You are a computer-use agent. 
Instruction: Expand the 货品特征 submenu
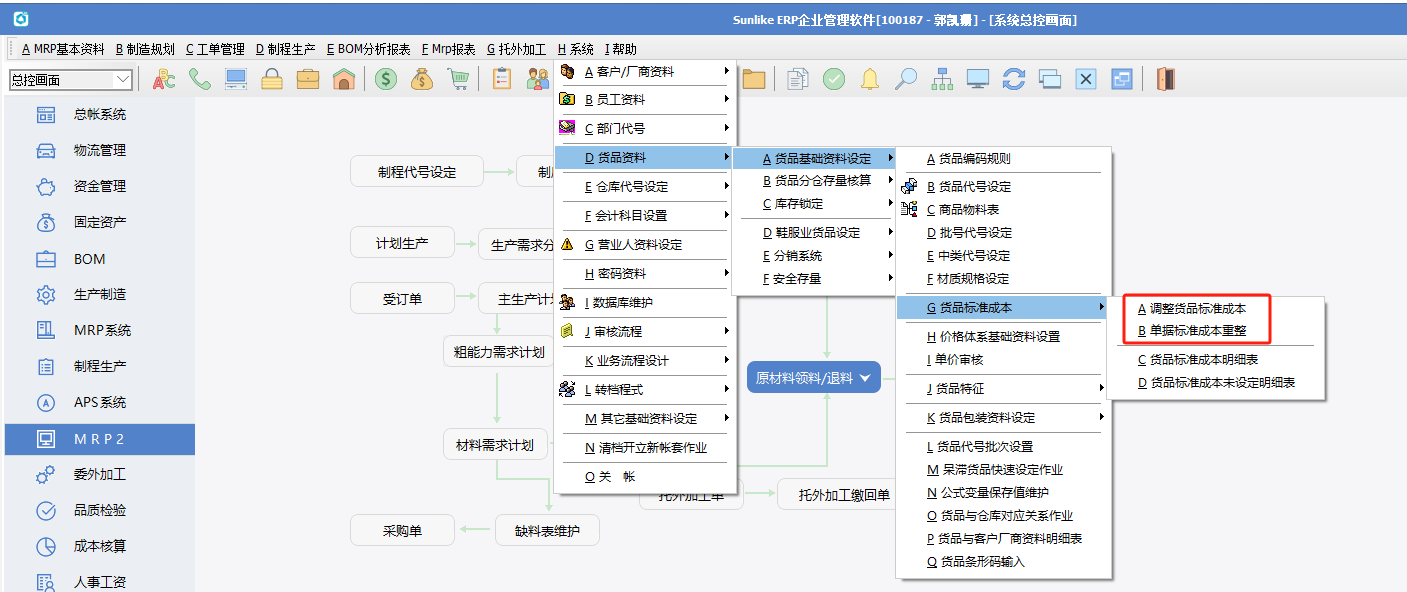[x=1004, y=389]
